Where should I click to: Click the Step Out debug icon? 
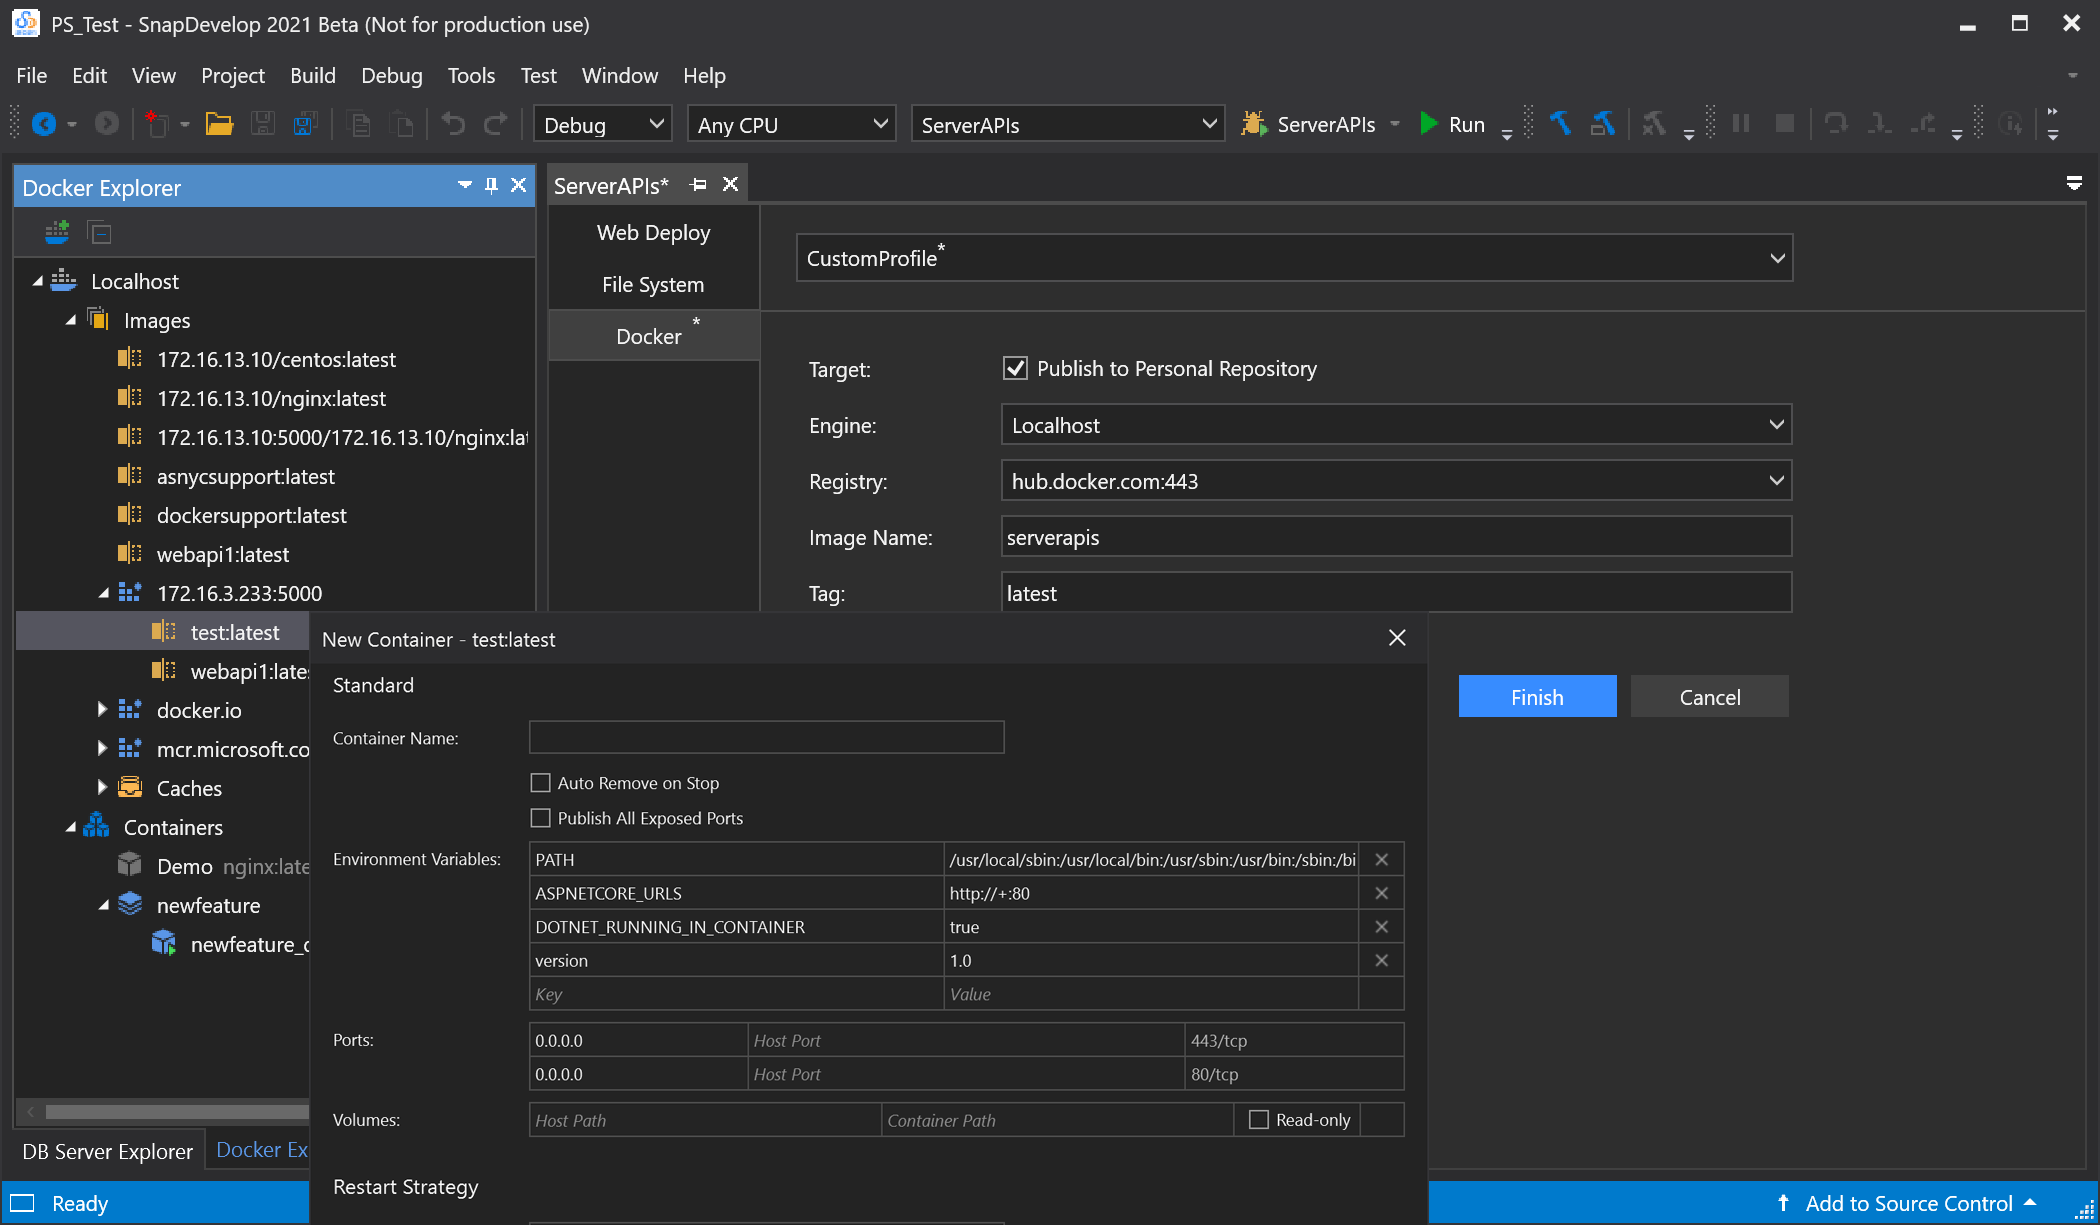click(x=1923, y=124)
